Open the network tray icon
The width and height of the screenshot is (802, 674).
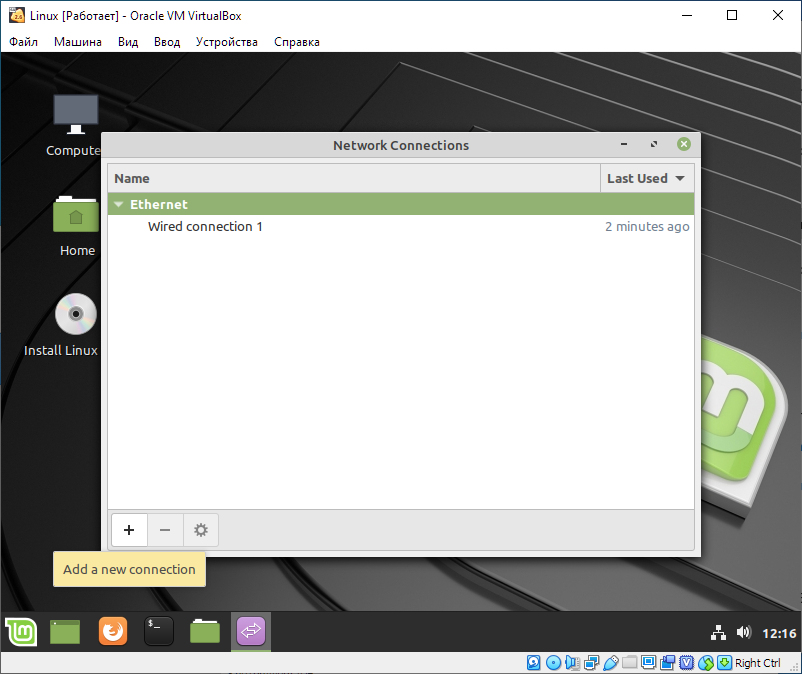pyautogui.click(x=718, y=633)
